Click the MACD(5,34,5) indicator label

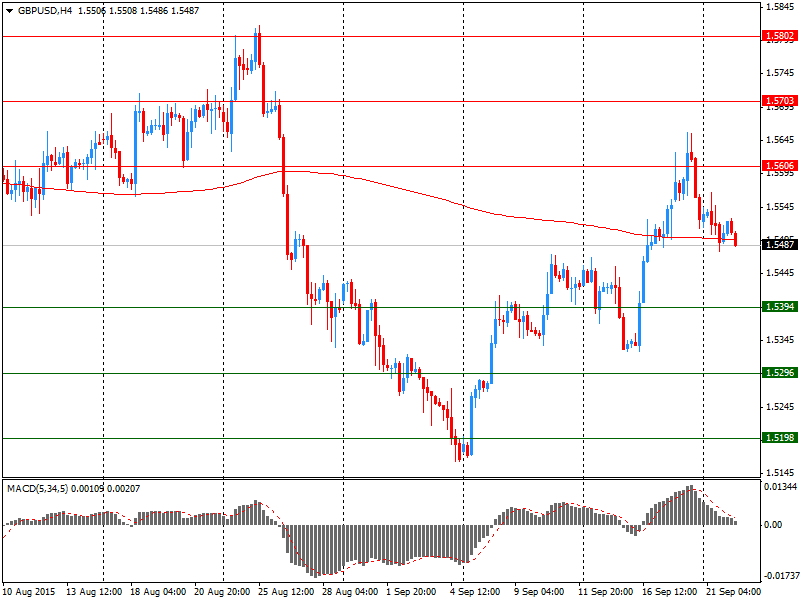point(38,489)
